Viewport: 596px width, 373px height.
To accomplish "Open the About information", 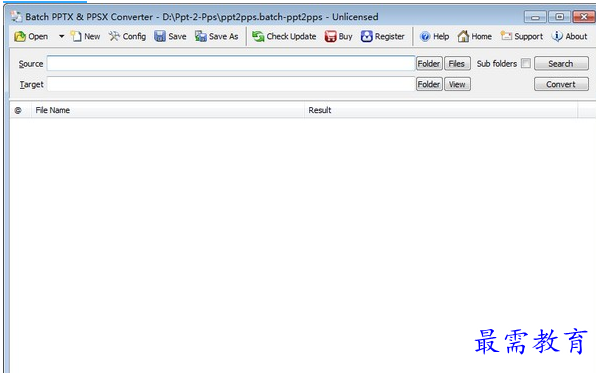I will (x=569, y=37).
